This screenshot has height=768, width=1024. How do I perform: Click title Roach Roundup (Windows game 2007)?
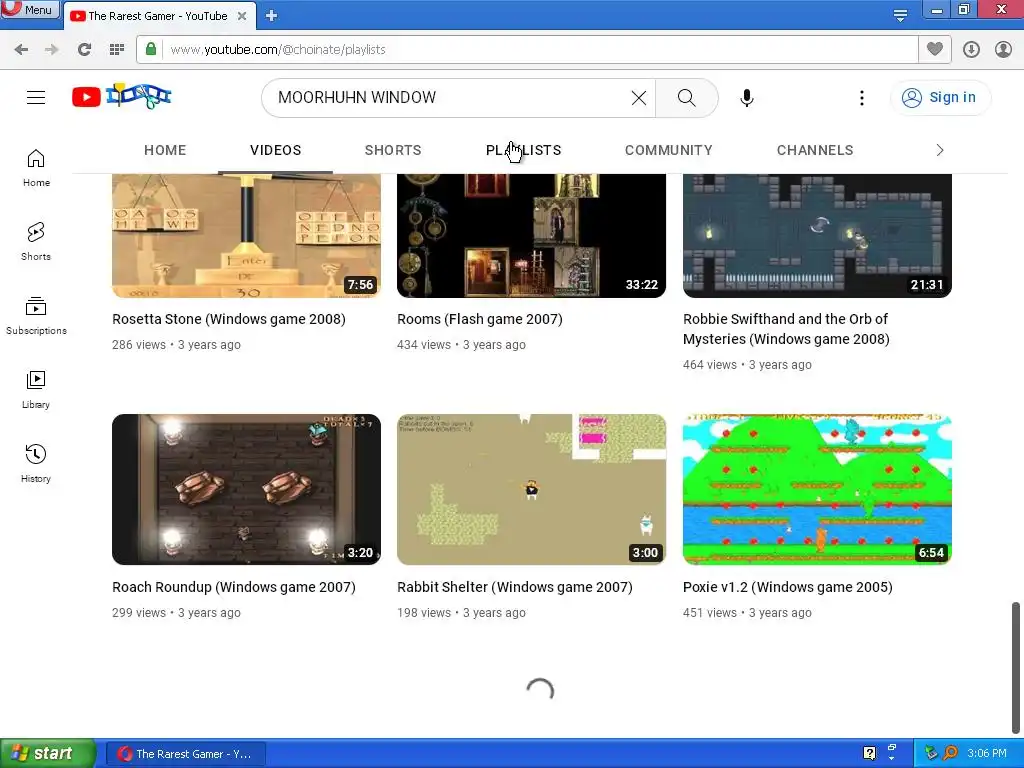(234, 587)
